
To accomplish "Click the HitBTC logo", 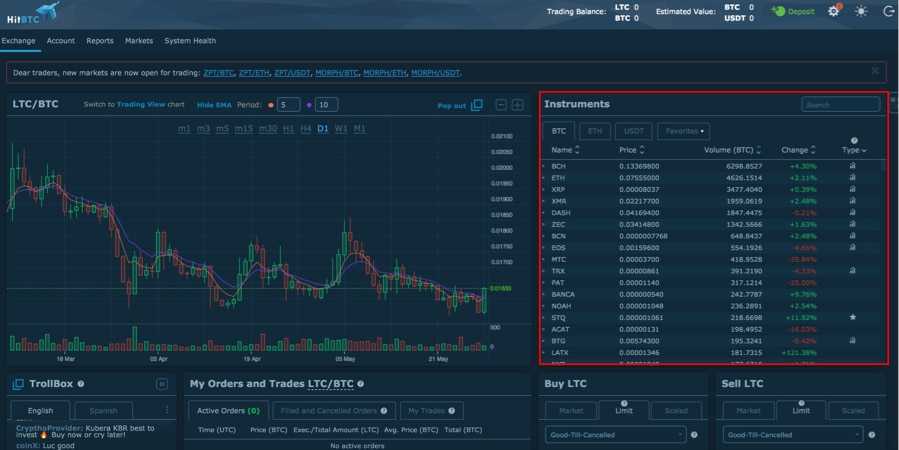I will 33,13.
